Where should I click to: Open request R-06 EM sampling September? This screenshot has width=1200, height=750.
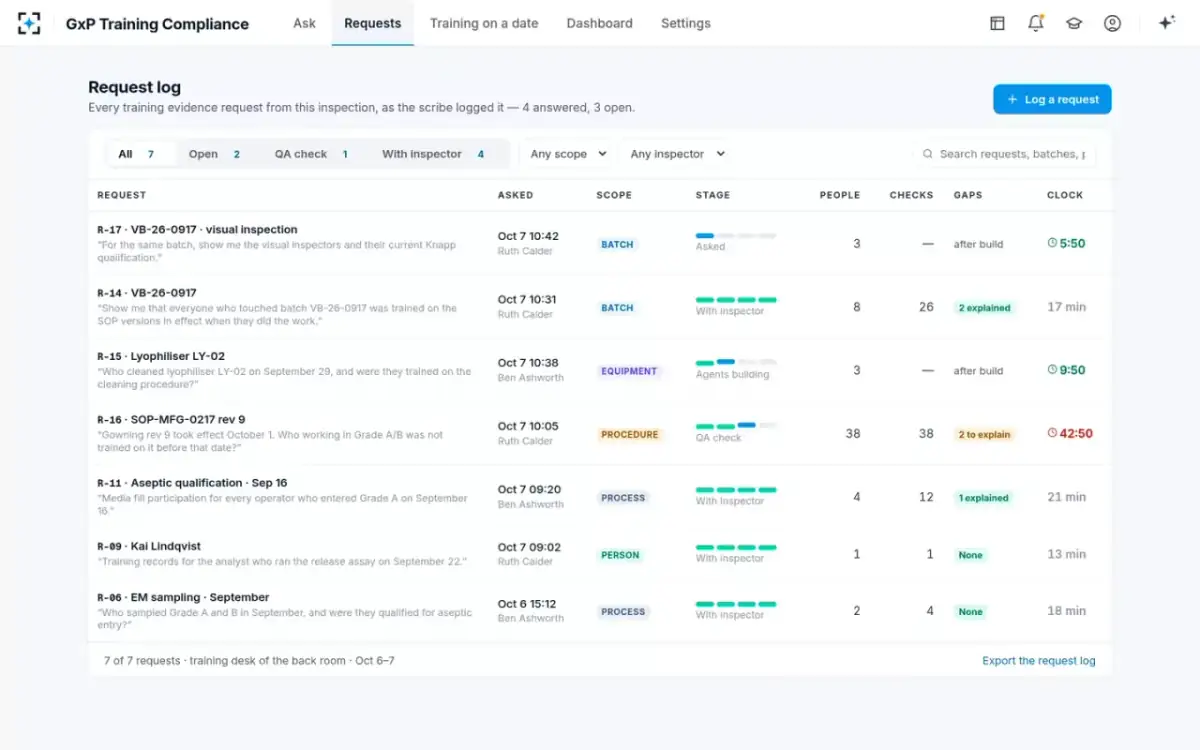(x=183, y=597)
